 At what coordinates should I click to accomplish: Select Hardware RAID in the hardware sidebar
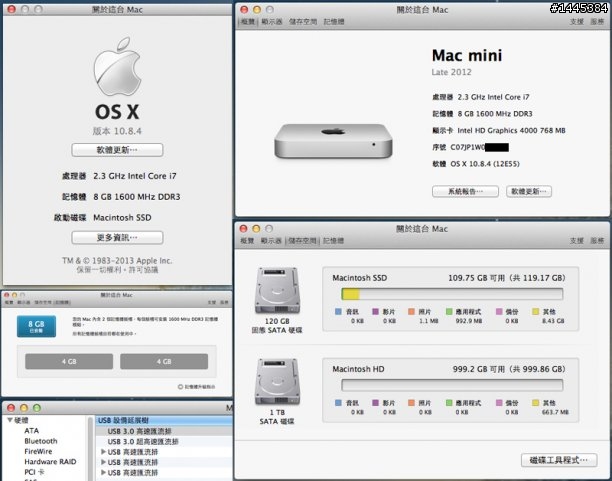50,461
